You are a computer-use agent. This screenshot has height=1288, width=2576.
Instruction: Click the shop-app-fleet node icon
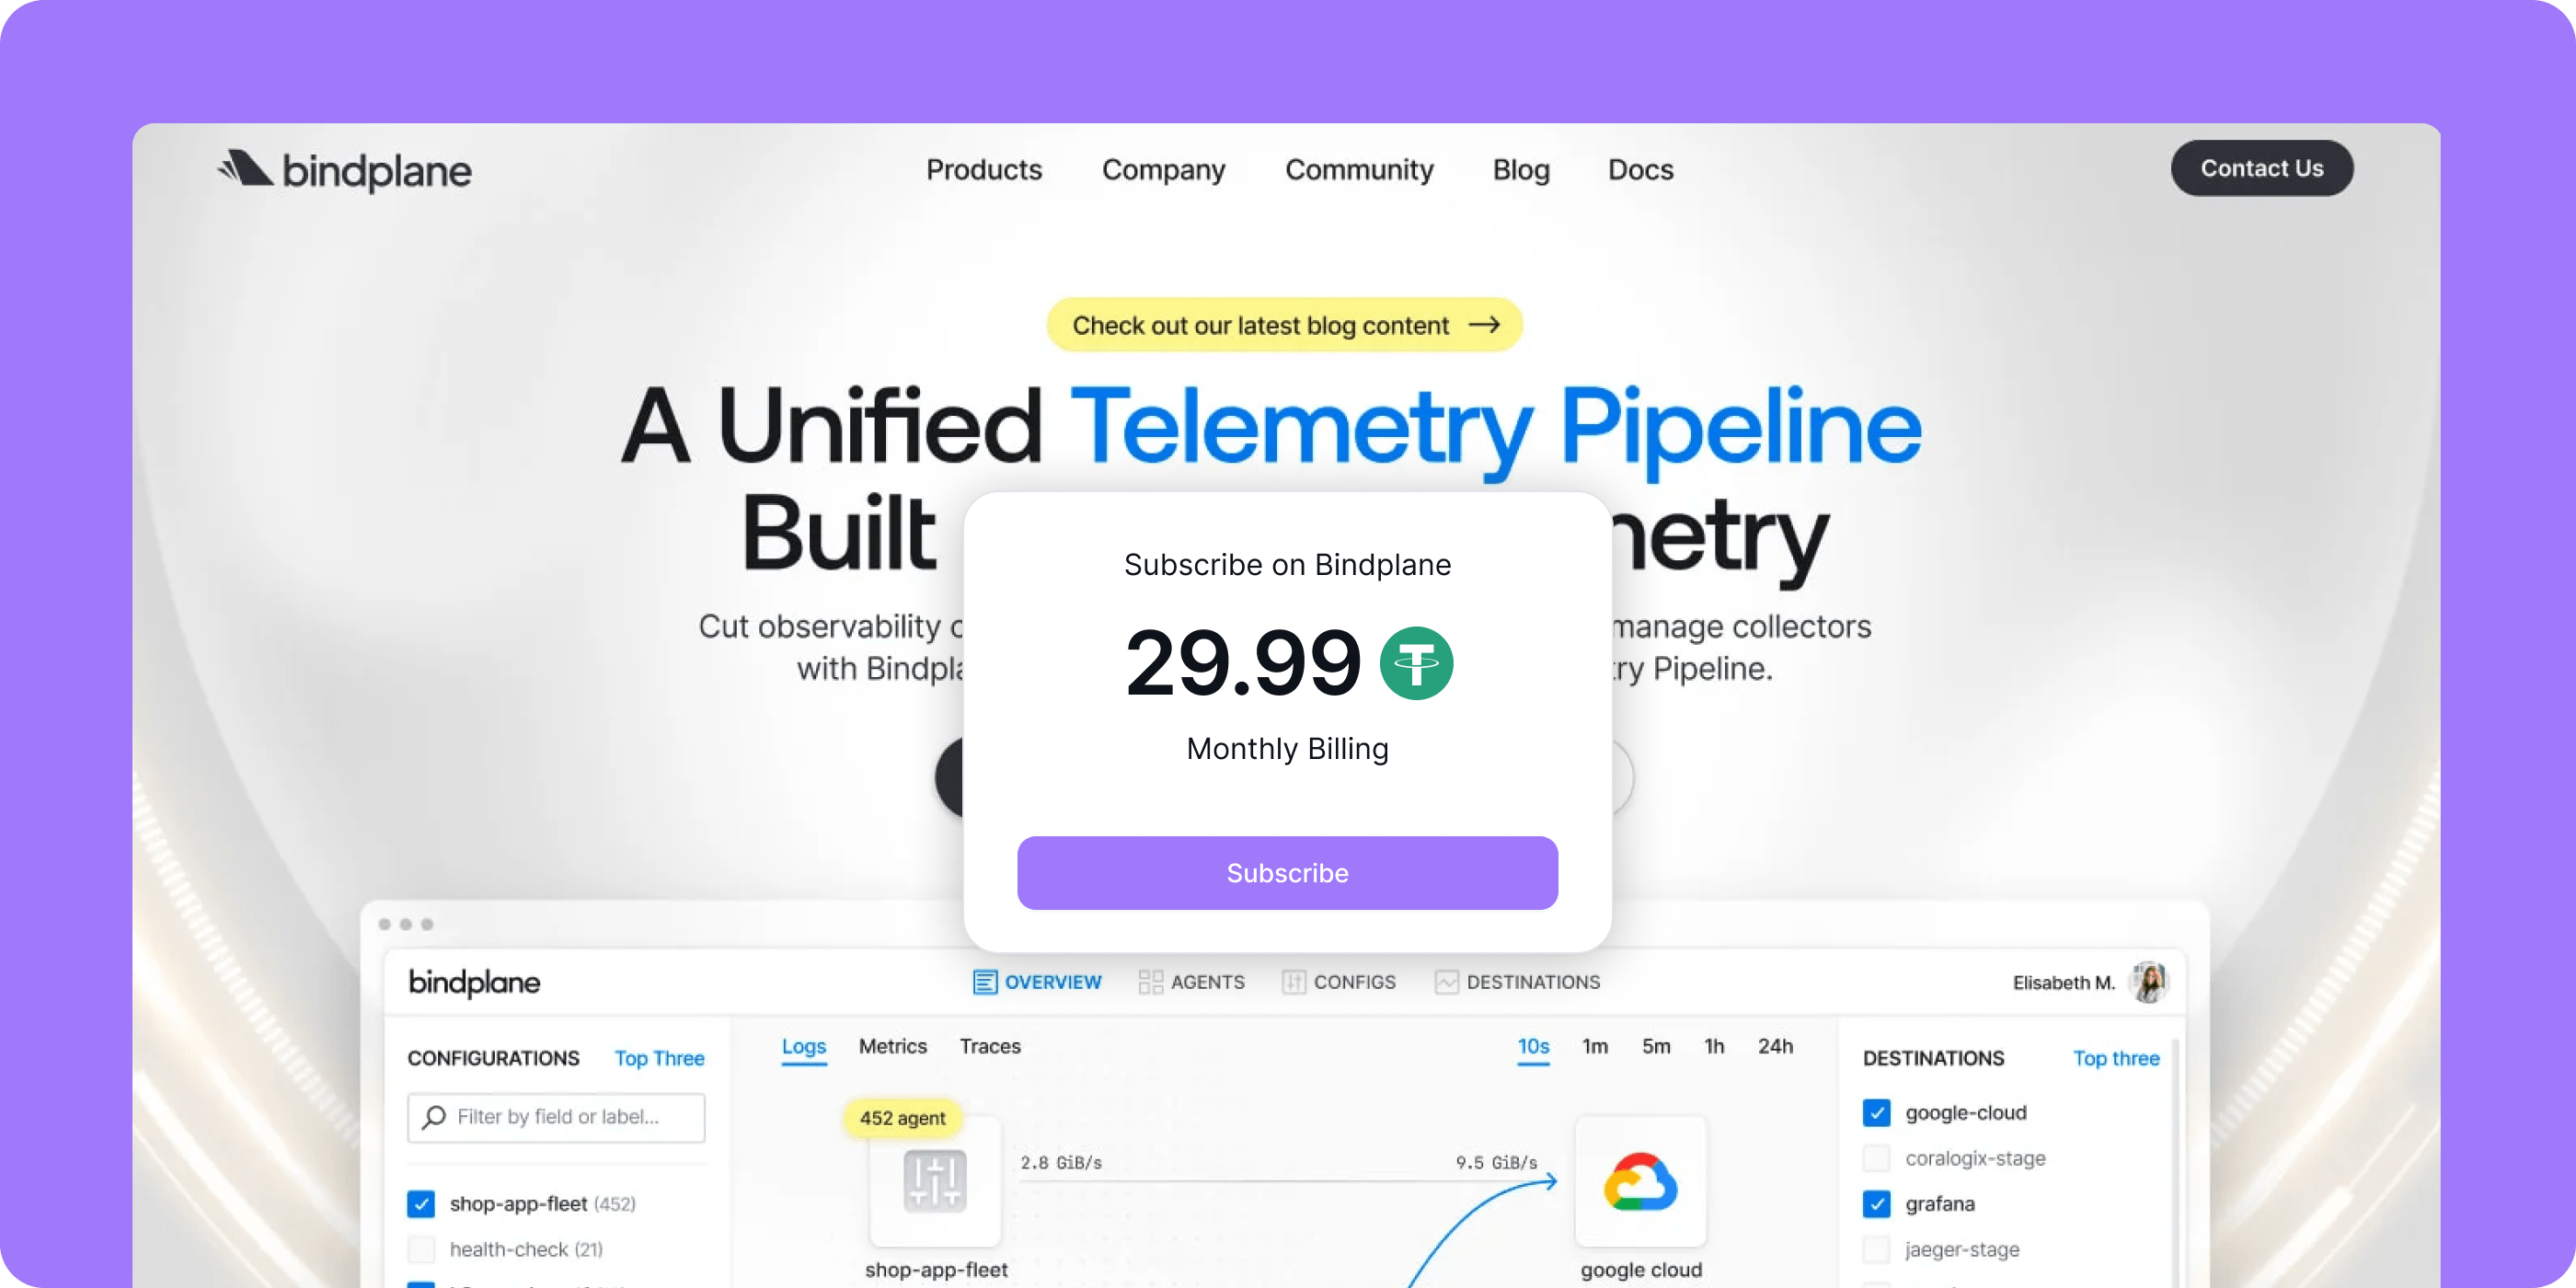coord(934,1181)
